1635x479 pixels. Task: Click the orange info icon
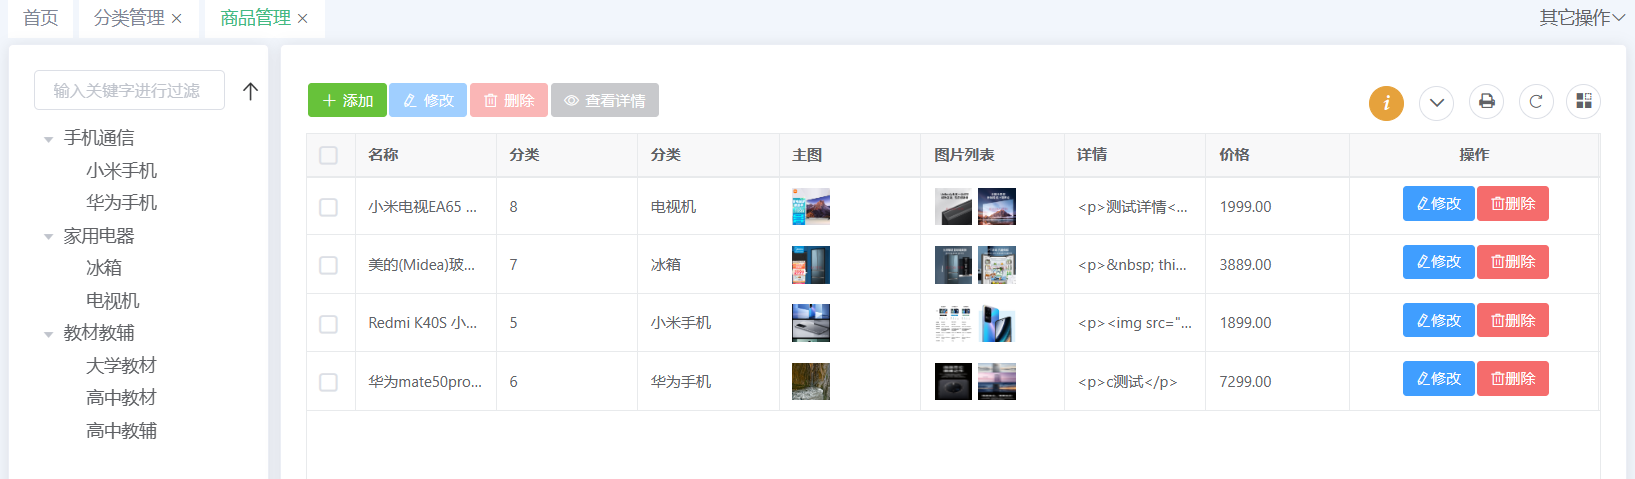[1386, 103]
